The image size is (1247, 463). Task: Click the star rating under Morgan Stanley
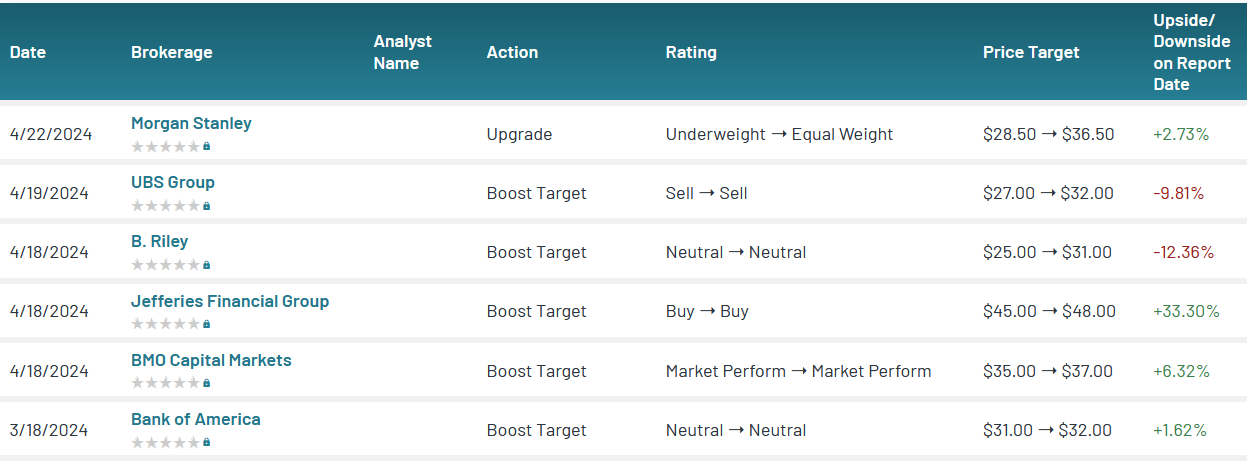165,146
